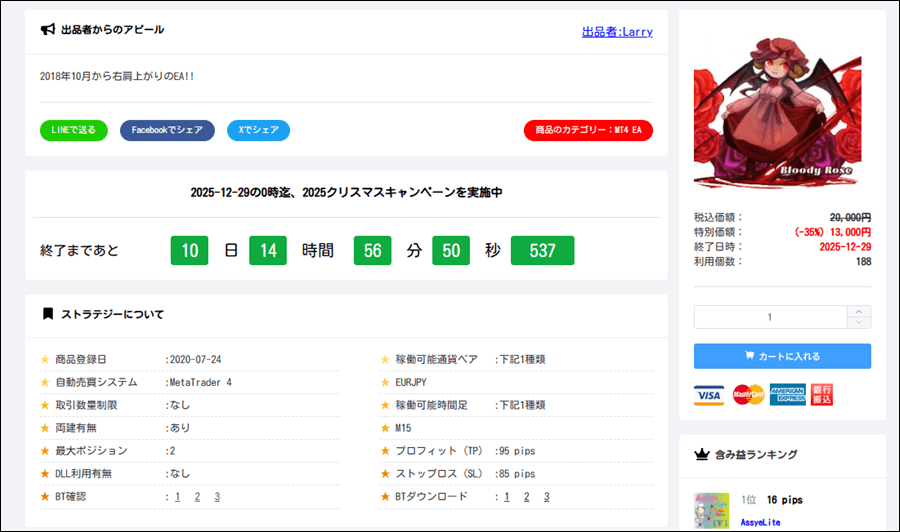
Task: Click the American Express payment icon
Action: [788, 395]
